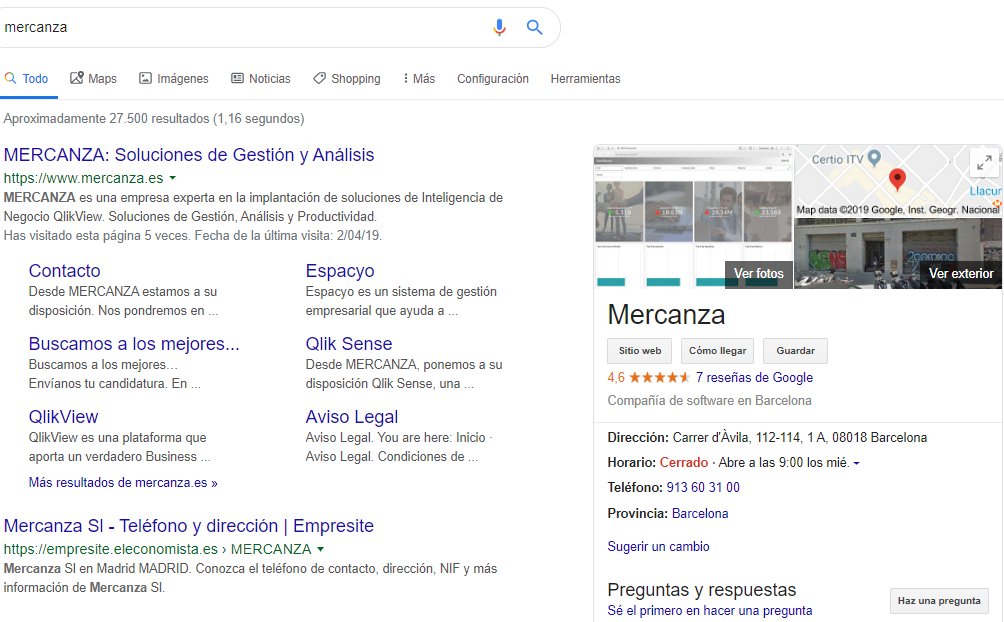
Task: Expand the opening hours dropdown arrow
Action: [x=857, y=463]
